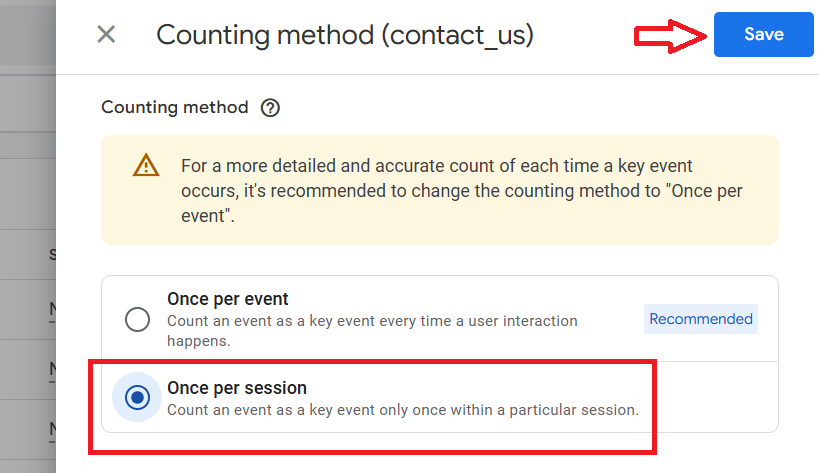819x473 pixels.
Task: Click the Once per session description text
Action: (402, 409)
